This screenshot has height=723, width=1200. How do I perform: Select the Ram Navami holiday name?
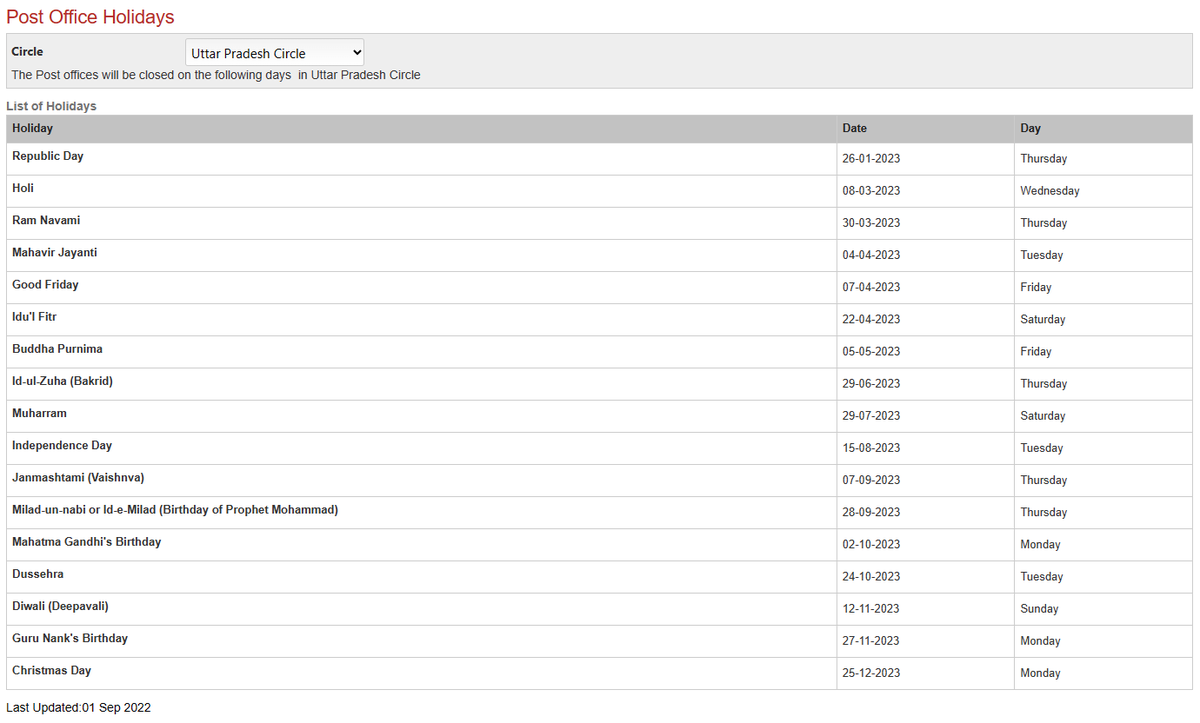click(46, 220)
